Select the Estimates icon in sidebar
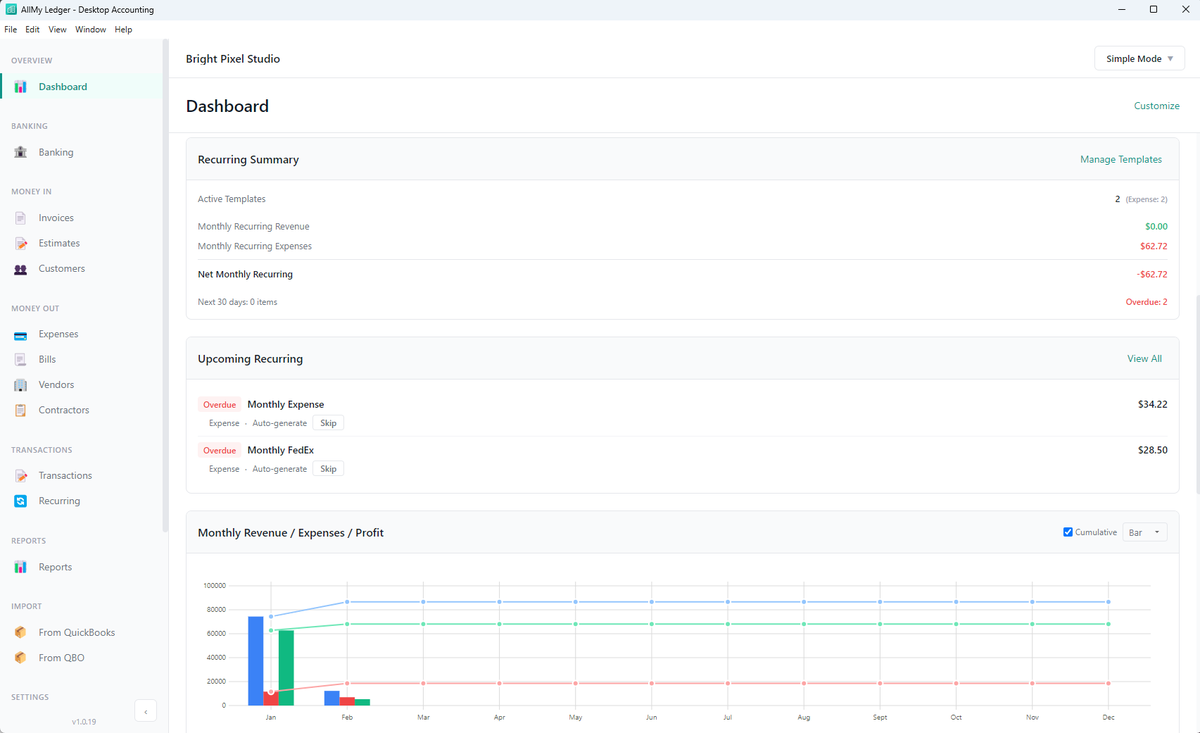1200x733 pixels. (20, 243)
